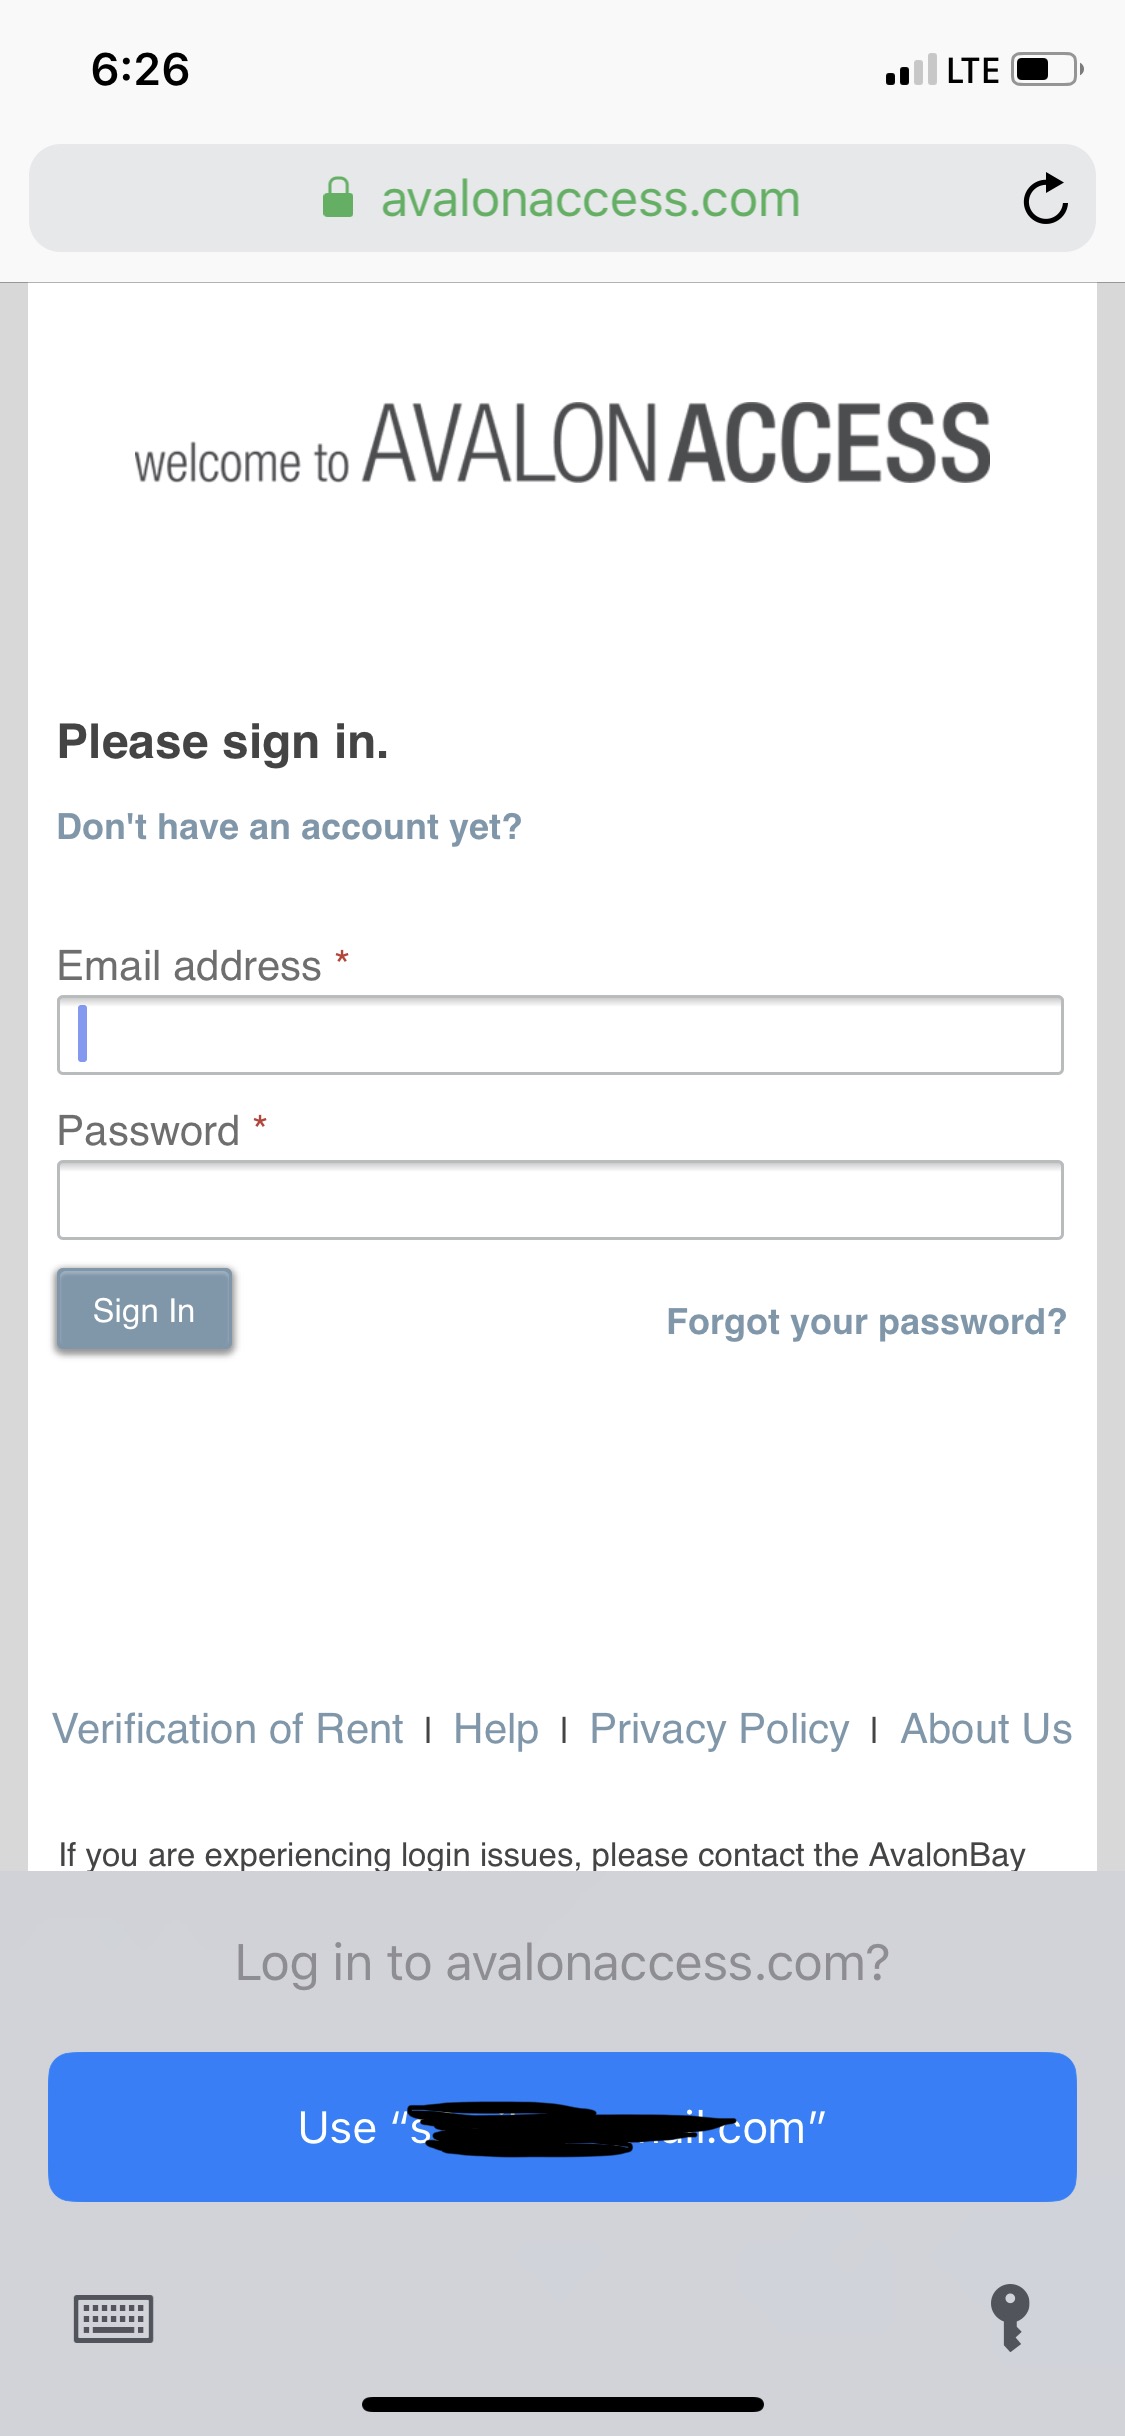Open the Help link

(496, 1729)
